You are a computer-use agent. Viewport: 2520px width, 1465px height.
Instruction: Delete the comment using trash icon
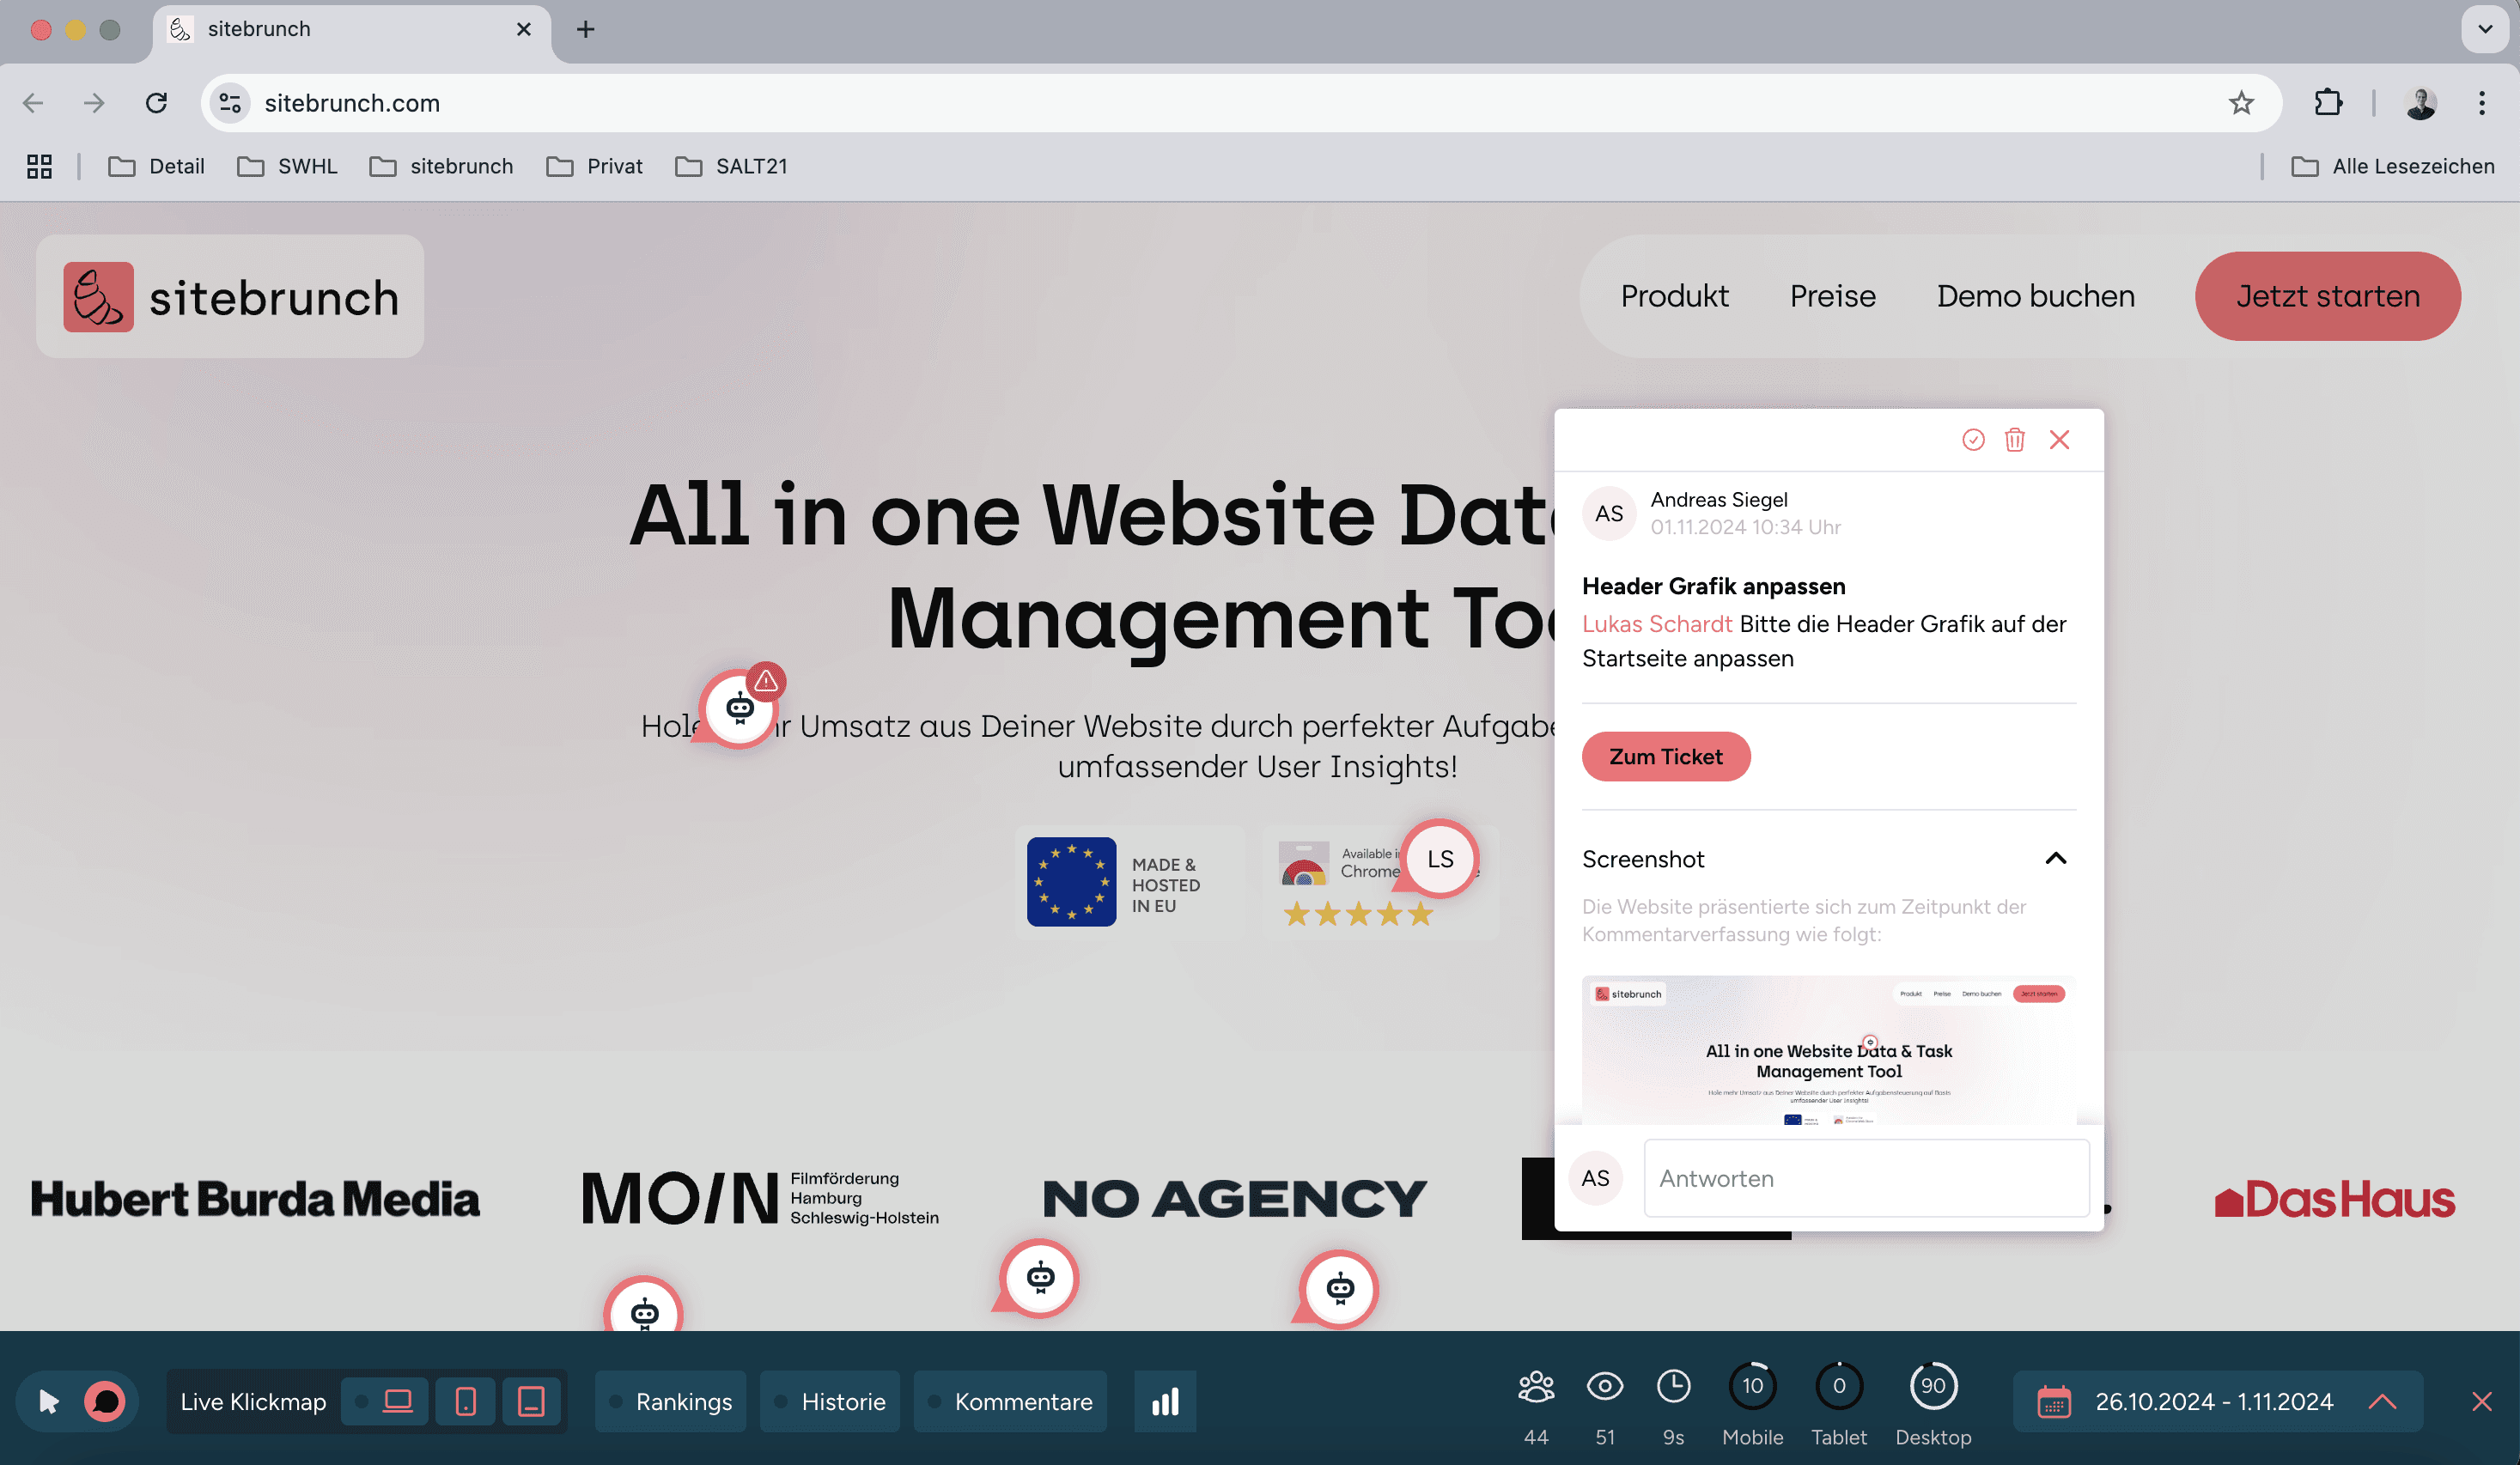pyautogui.click(x=2014, y=440)
